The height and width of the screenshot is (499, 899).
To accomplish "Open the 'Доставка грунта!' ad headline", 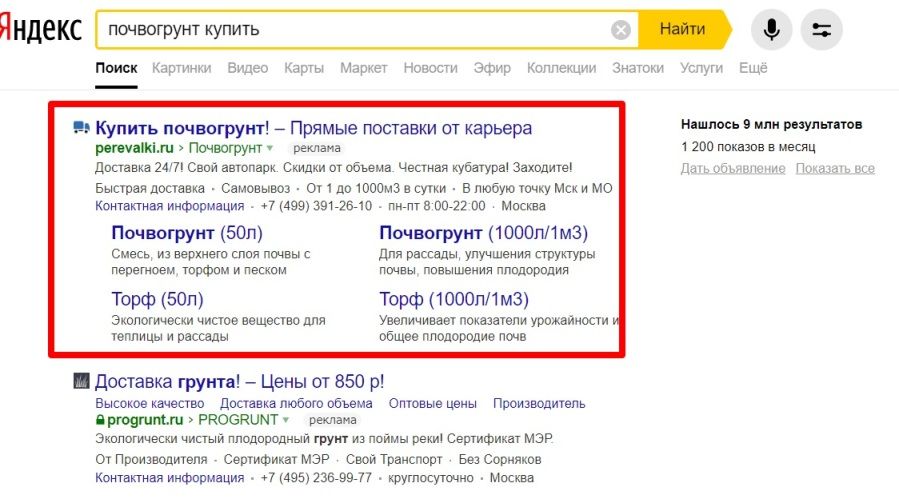I will point(240,381).
